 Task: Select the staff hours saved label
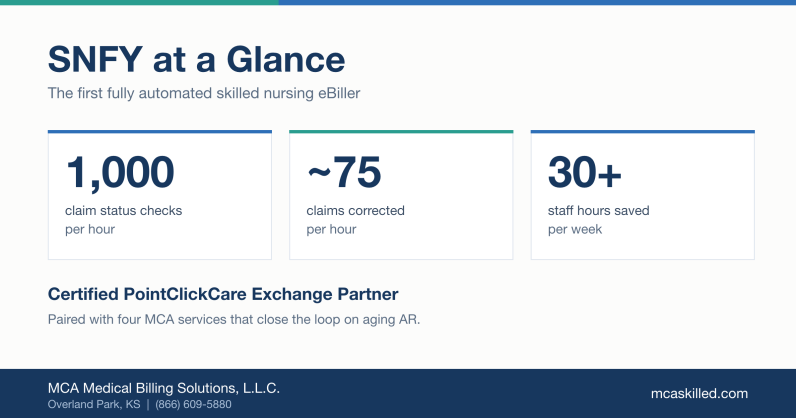[599, 210]
